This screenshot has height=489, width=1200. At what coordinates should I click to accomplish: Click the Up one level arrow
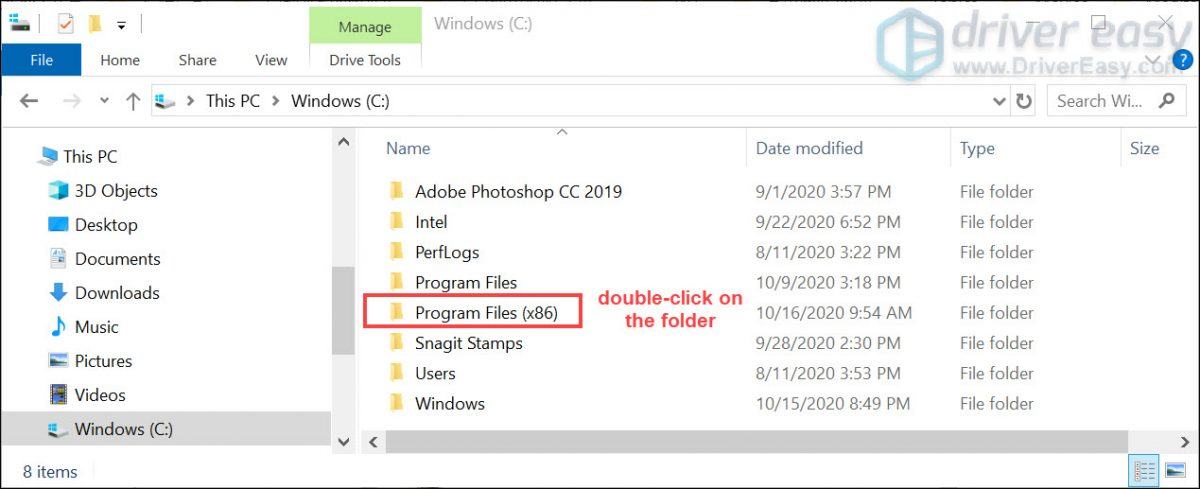(x=133, y=101)
